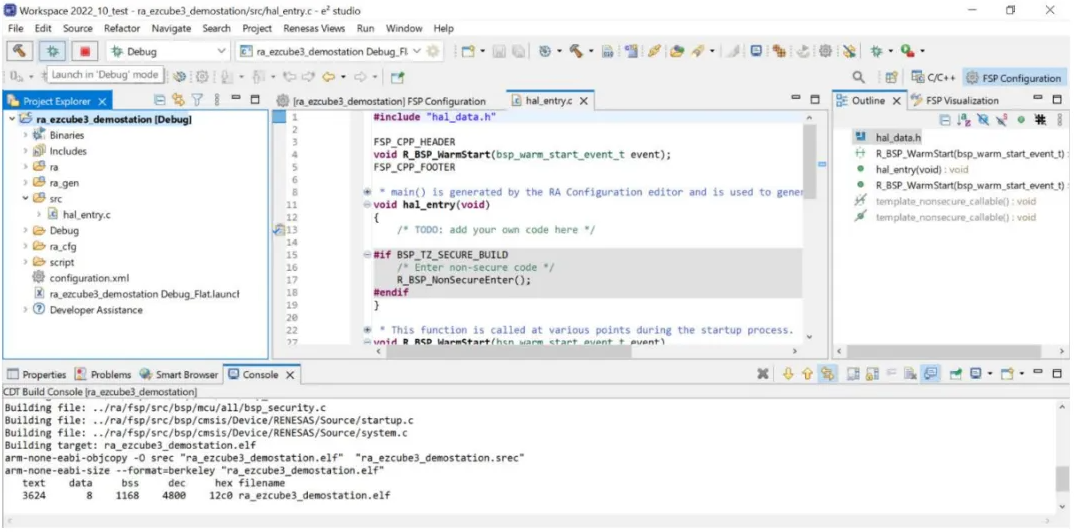The width and height of the screenshot is (1074, 532).
Task: Open the Refactor menu
Action: pyautogui.click(x=122, y=29)
